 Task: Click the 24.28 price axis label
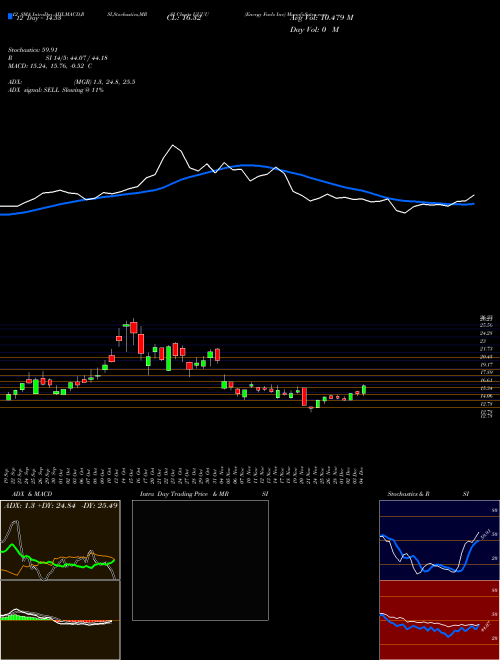pos(487,333)
